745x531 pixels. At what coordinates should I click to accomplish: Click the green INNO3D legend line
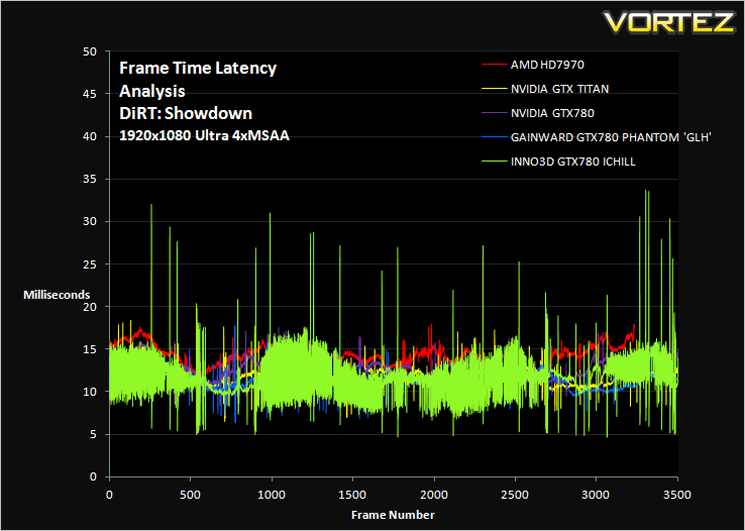494,161
